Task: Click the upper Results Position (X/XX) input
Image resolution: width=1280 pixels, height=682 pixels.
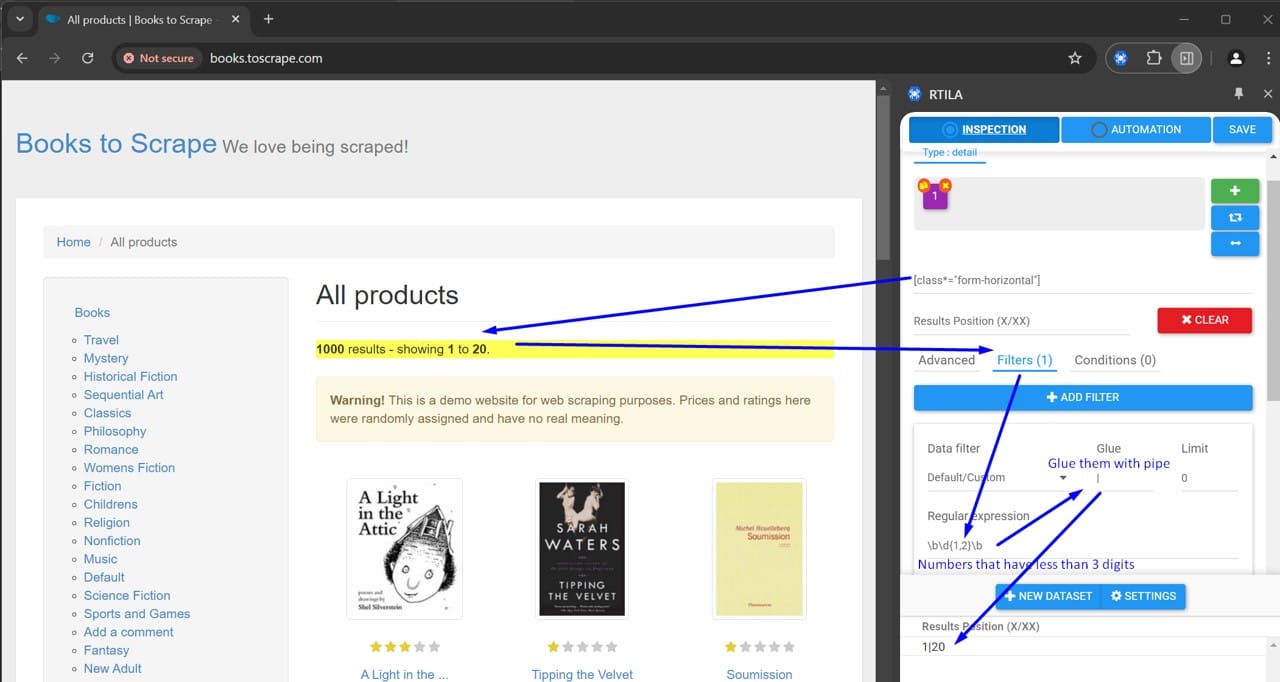Action: point(1021,321)
